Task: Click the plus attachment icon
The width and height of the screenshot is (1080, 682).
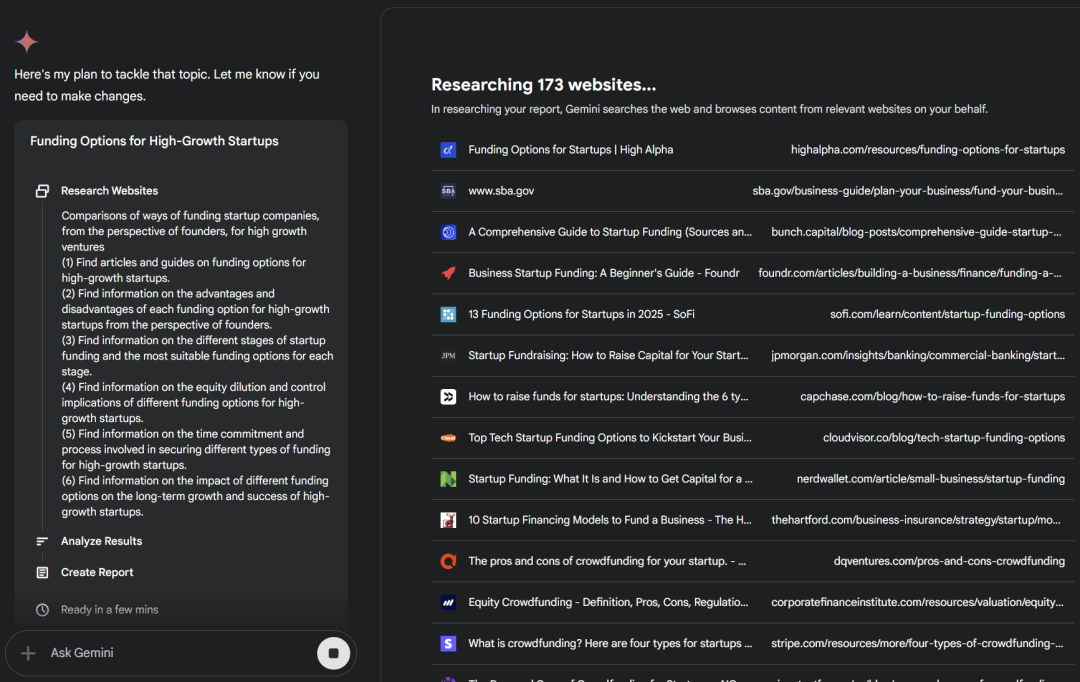Action: (x=28, y=653)
